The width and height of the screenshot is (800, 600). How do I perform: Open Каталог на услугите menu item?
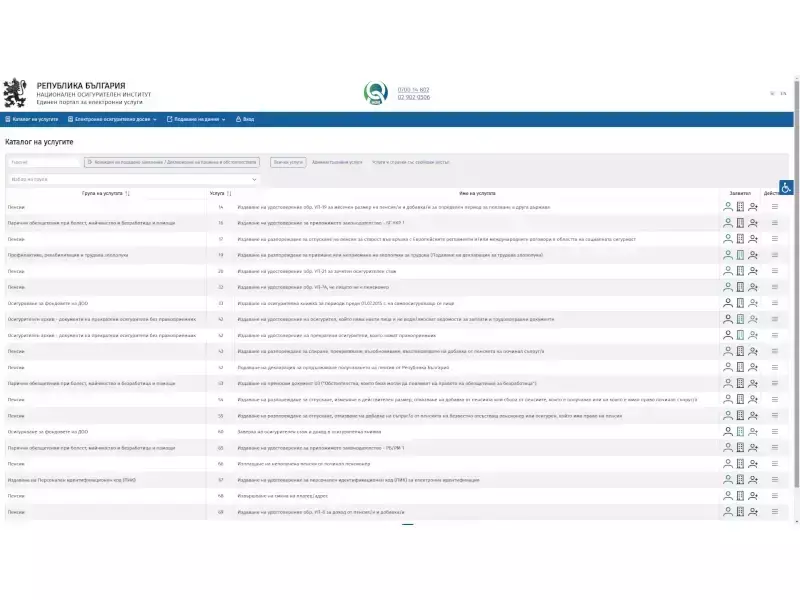(31, 119)
